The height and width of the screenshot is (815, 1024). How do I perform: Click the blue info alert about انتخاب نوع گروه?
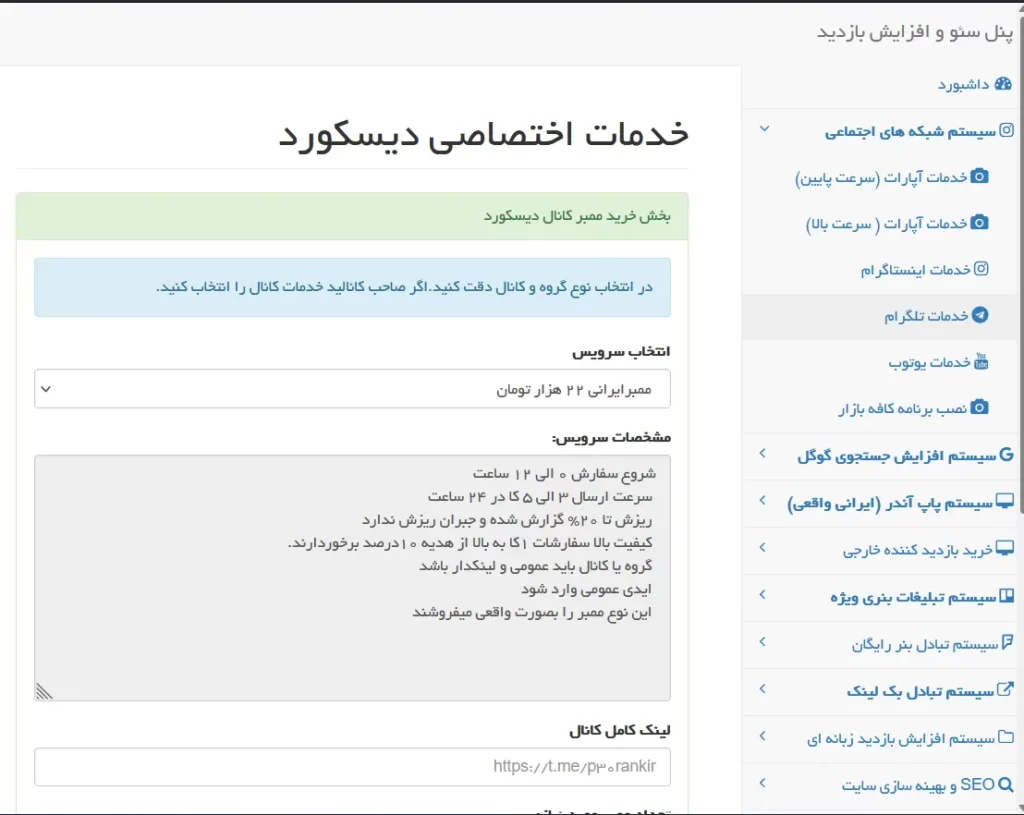click(x=352, y=287)
